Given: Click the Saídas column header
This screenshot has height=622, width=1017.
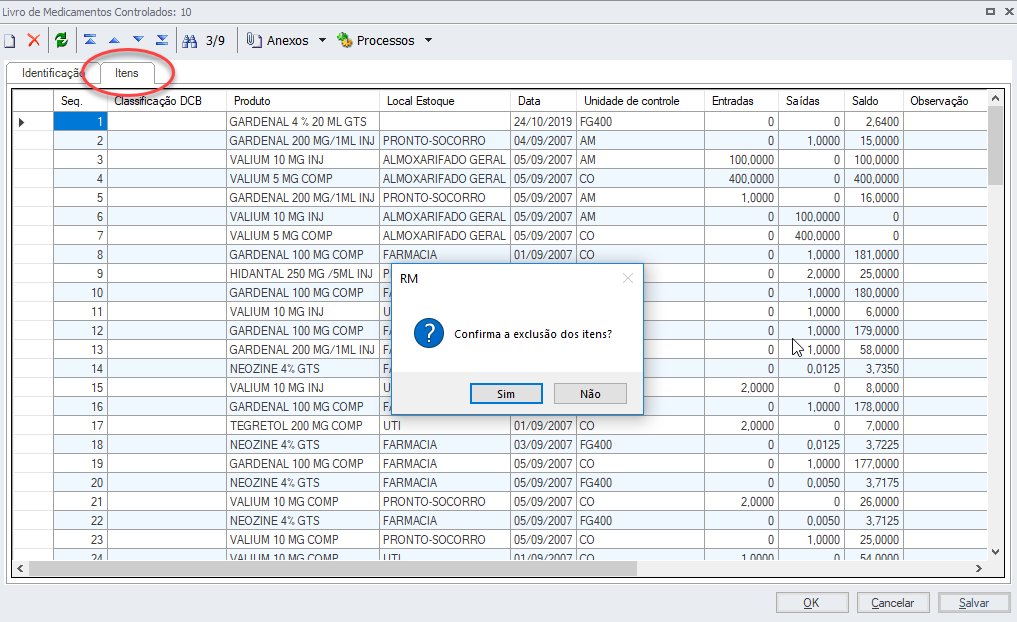Looking at the screenshot, I should (x=811, y=101).
